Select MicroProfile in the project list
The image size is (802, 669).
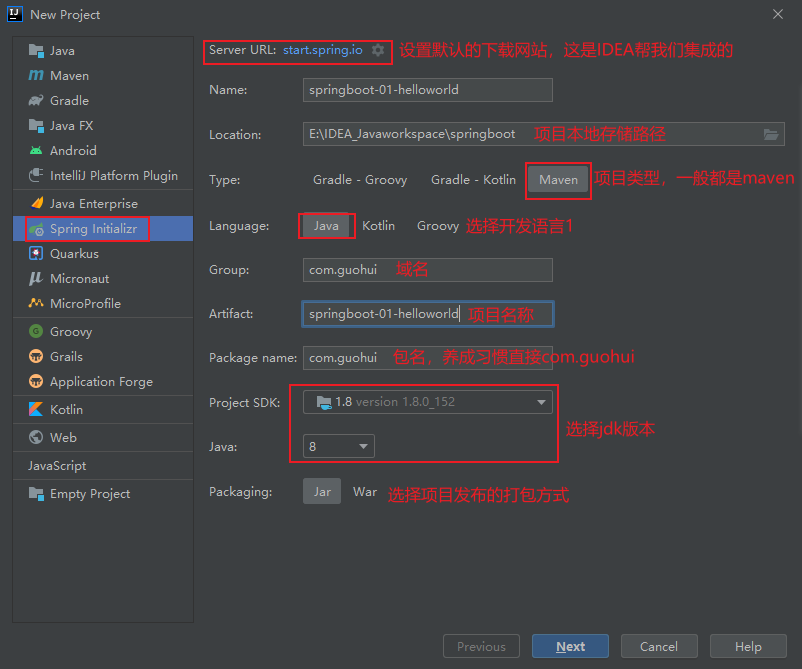click(x=103, y=303)
